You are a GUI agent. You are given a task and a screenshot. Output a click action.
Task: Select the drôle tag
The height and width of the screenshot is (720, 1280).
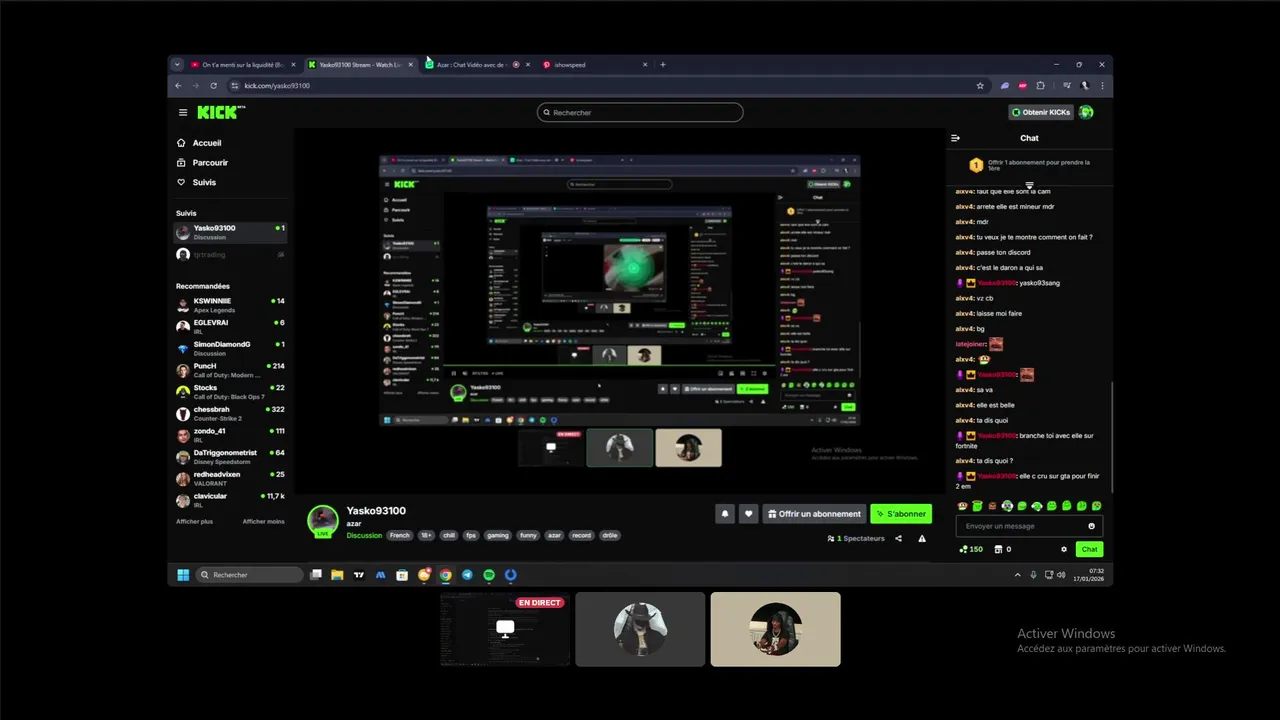click(x=610, y=535)
